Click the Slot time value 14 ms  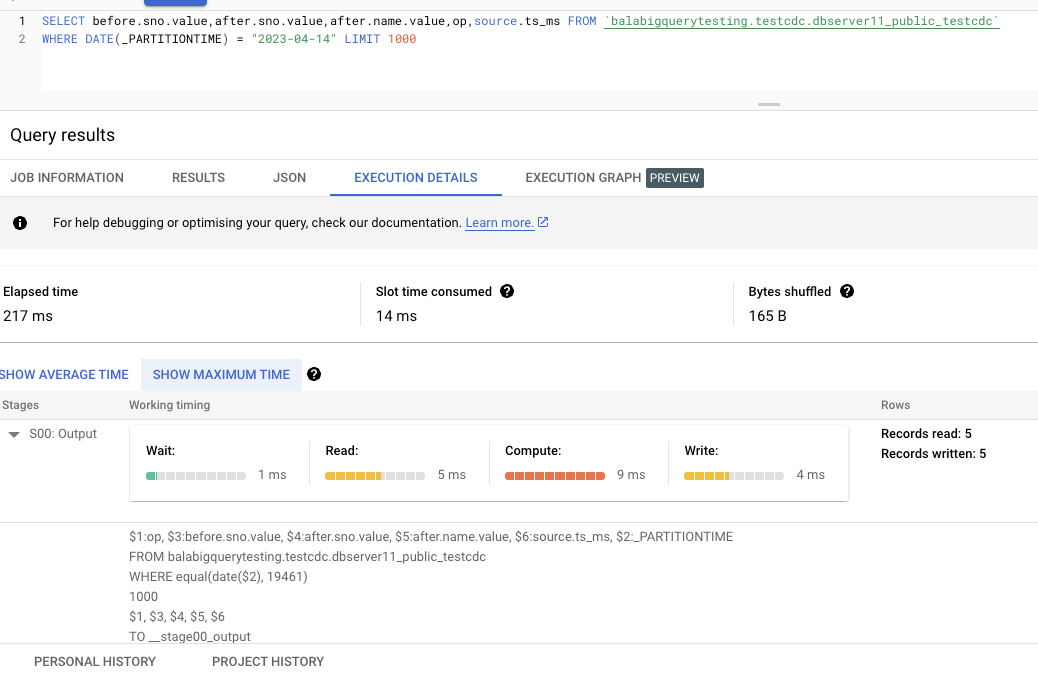tap(397, 316)
